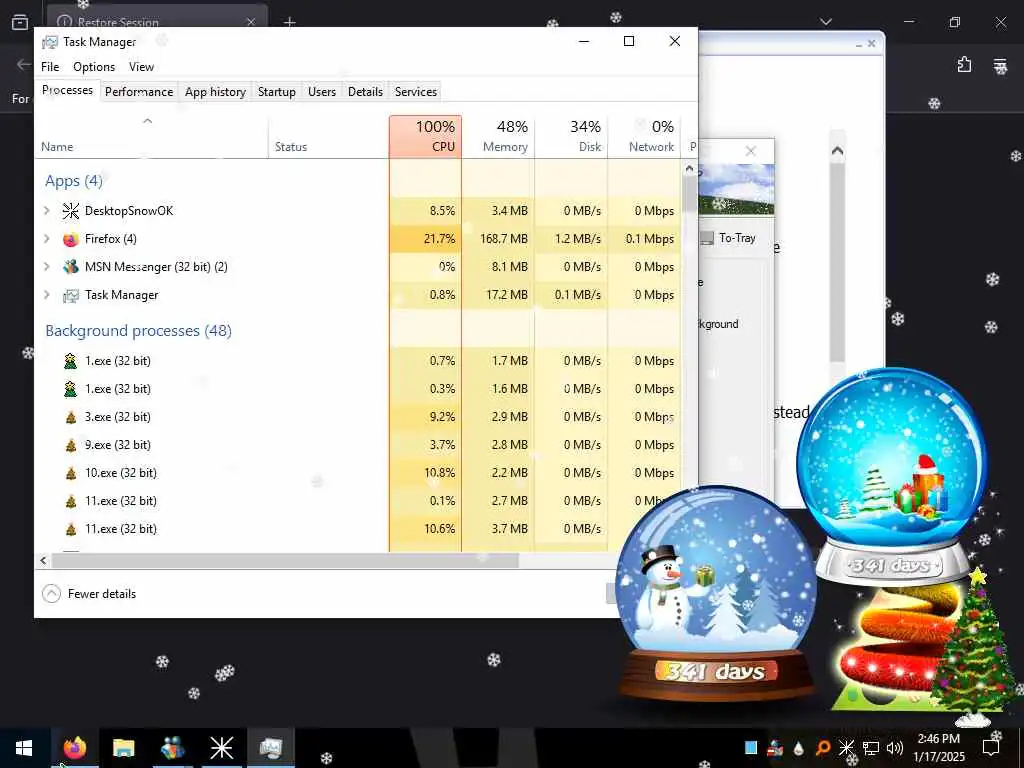This screenshot has height=768, width=1024.
Task: Click the blue square tray icon
Action: tap(751, 747)
